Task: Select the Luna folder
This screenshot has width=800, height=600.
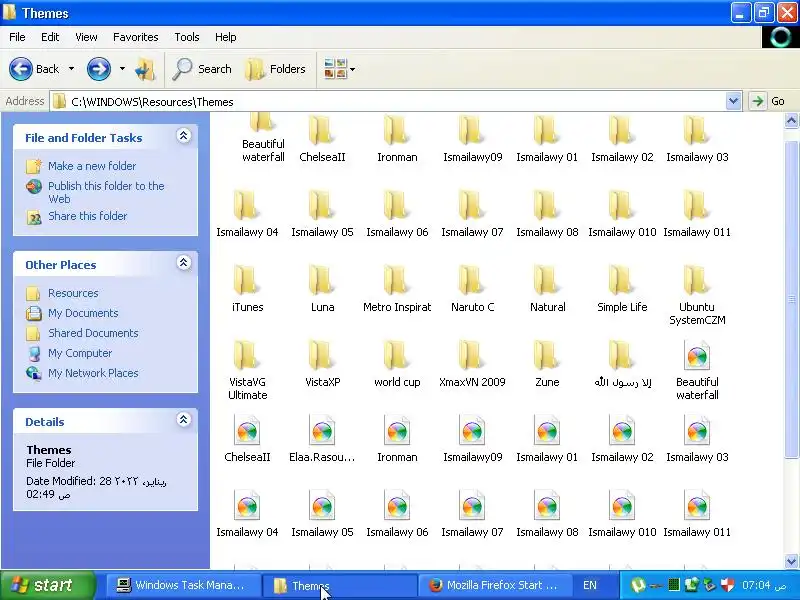Action: pyautogui.click(x=322, y=288)
